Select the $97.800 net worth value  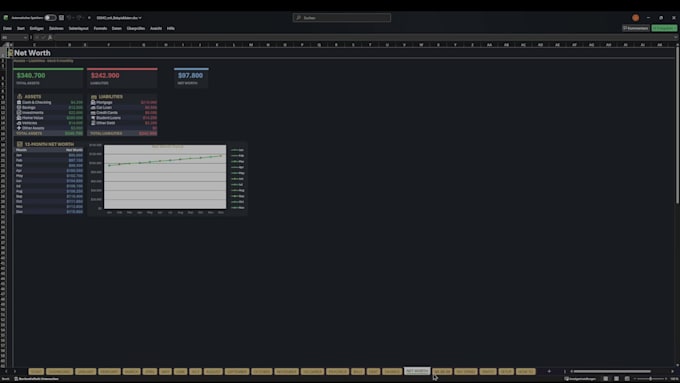coord(190,75)
